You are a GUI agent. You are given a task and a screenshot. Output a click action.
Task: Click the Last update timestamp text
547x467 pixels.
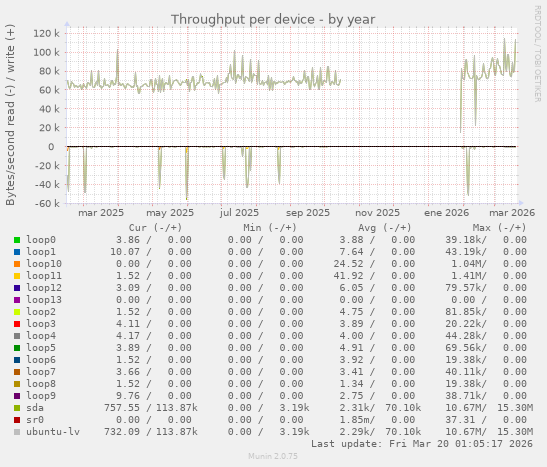click(x=422, y=444)
